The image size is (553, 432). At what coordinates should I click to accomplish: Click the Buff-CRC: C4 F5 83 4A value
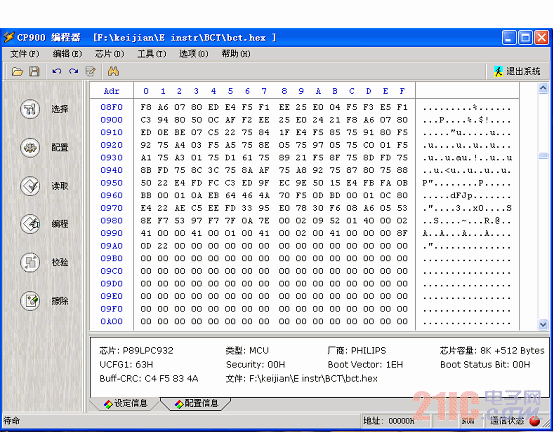pos(149,379)
